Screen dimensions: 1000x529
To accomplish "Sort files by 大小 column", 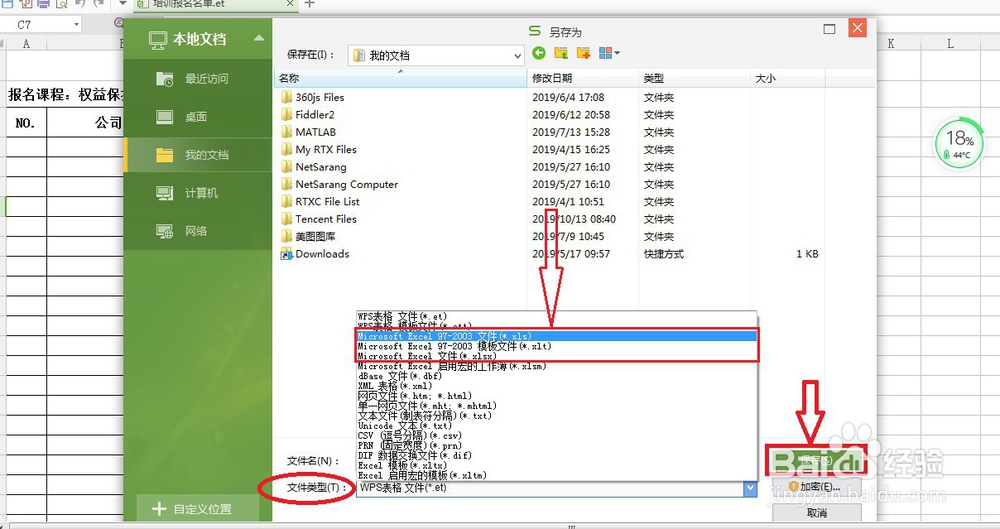I will tap(788, 78).
